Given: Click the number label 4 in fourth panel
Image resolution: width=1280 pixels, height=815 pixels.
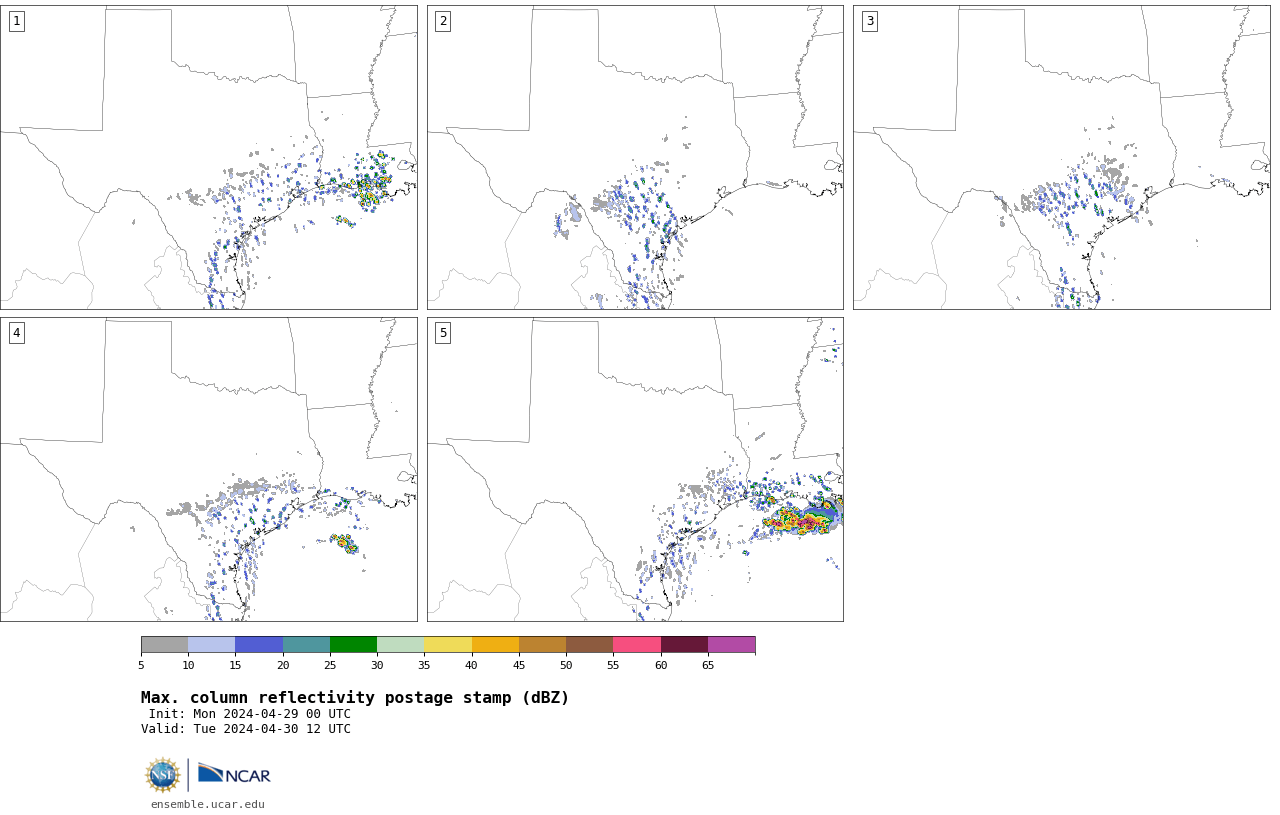Looking at the screenshot, I should click(x=16, y=333).
